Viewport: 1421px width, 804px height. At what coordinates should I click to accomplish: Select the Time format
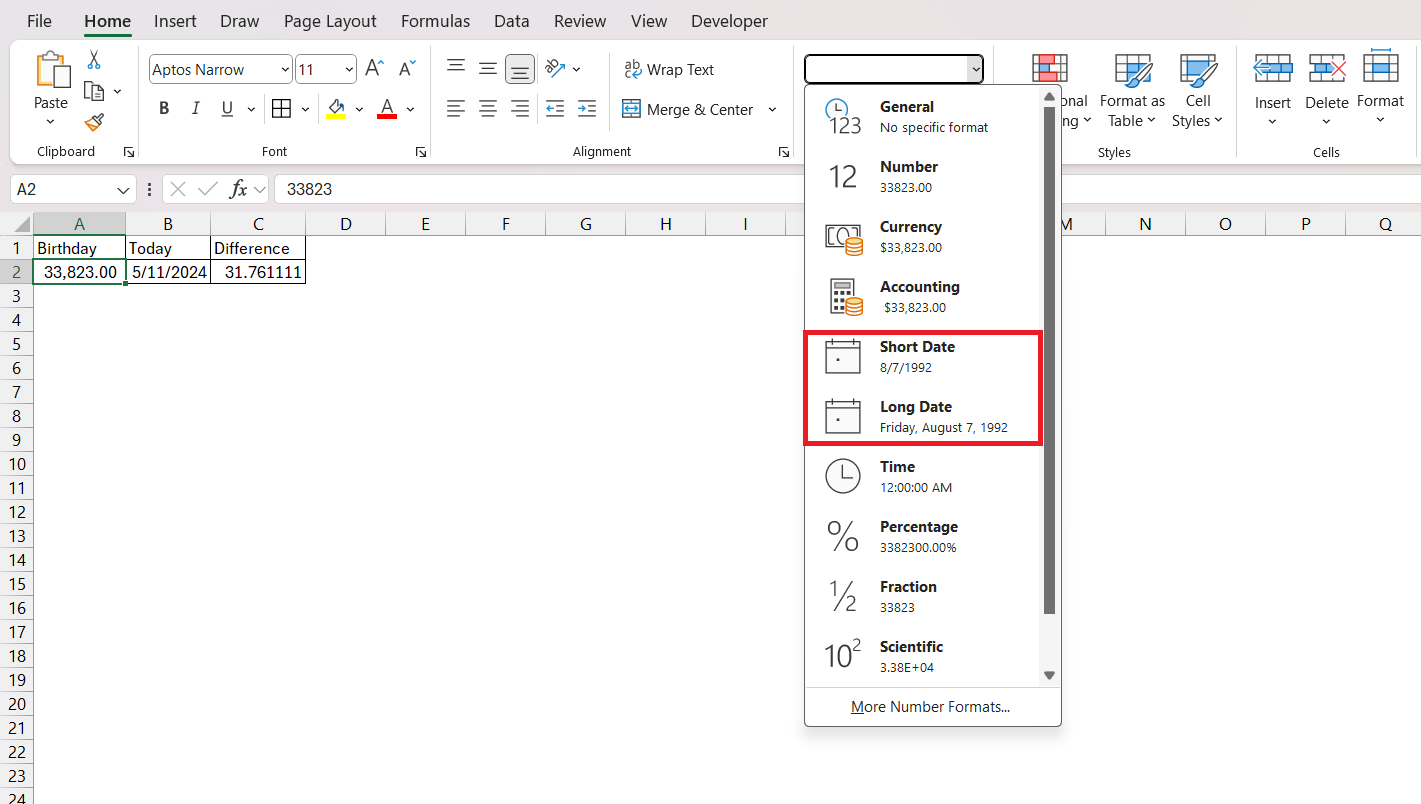point(922,477)
